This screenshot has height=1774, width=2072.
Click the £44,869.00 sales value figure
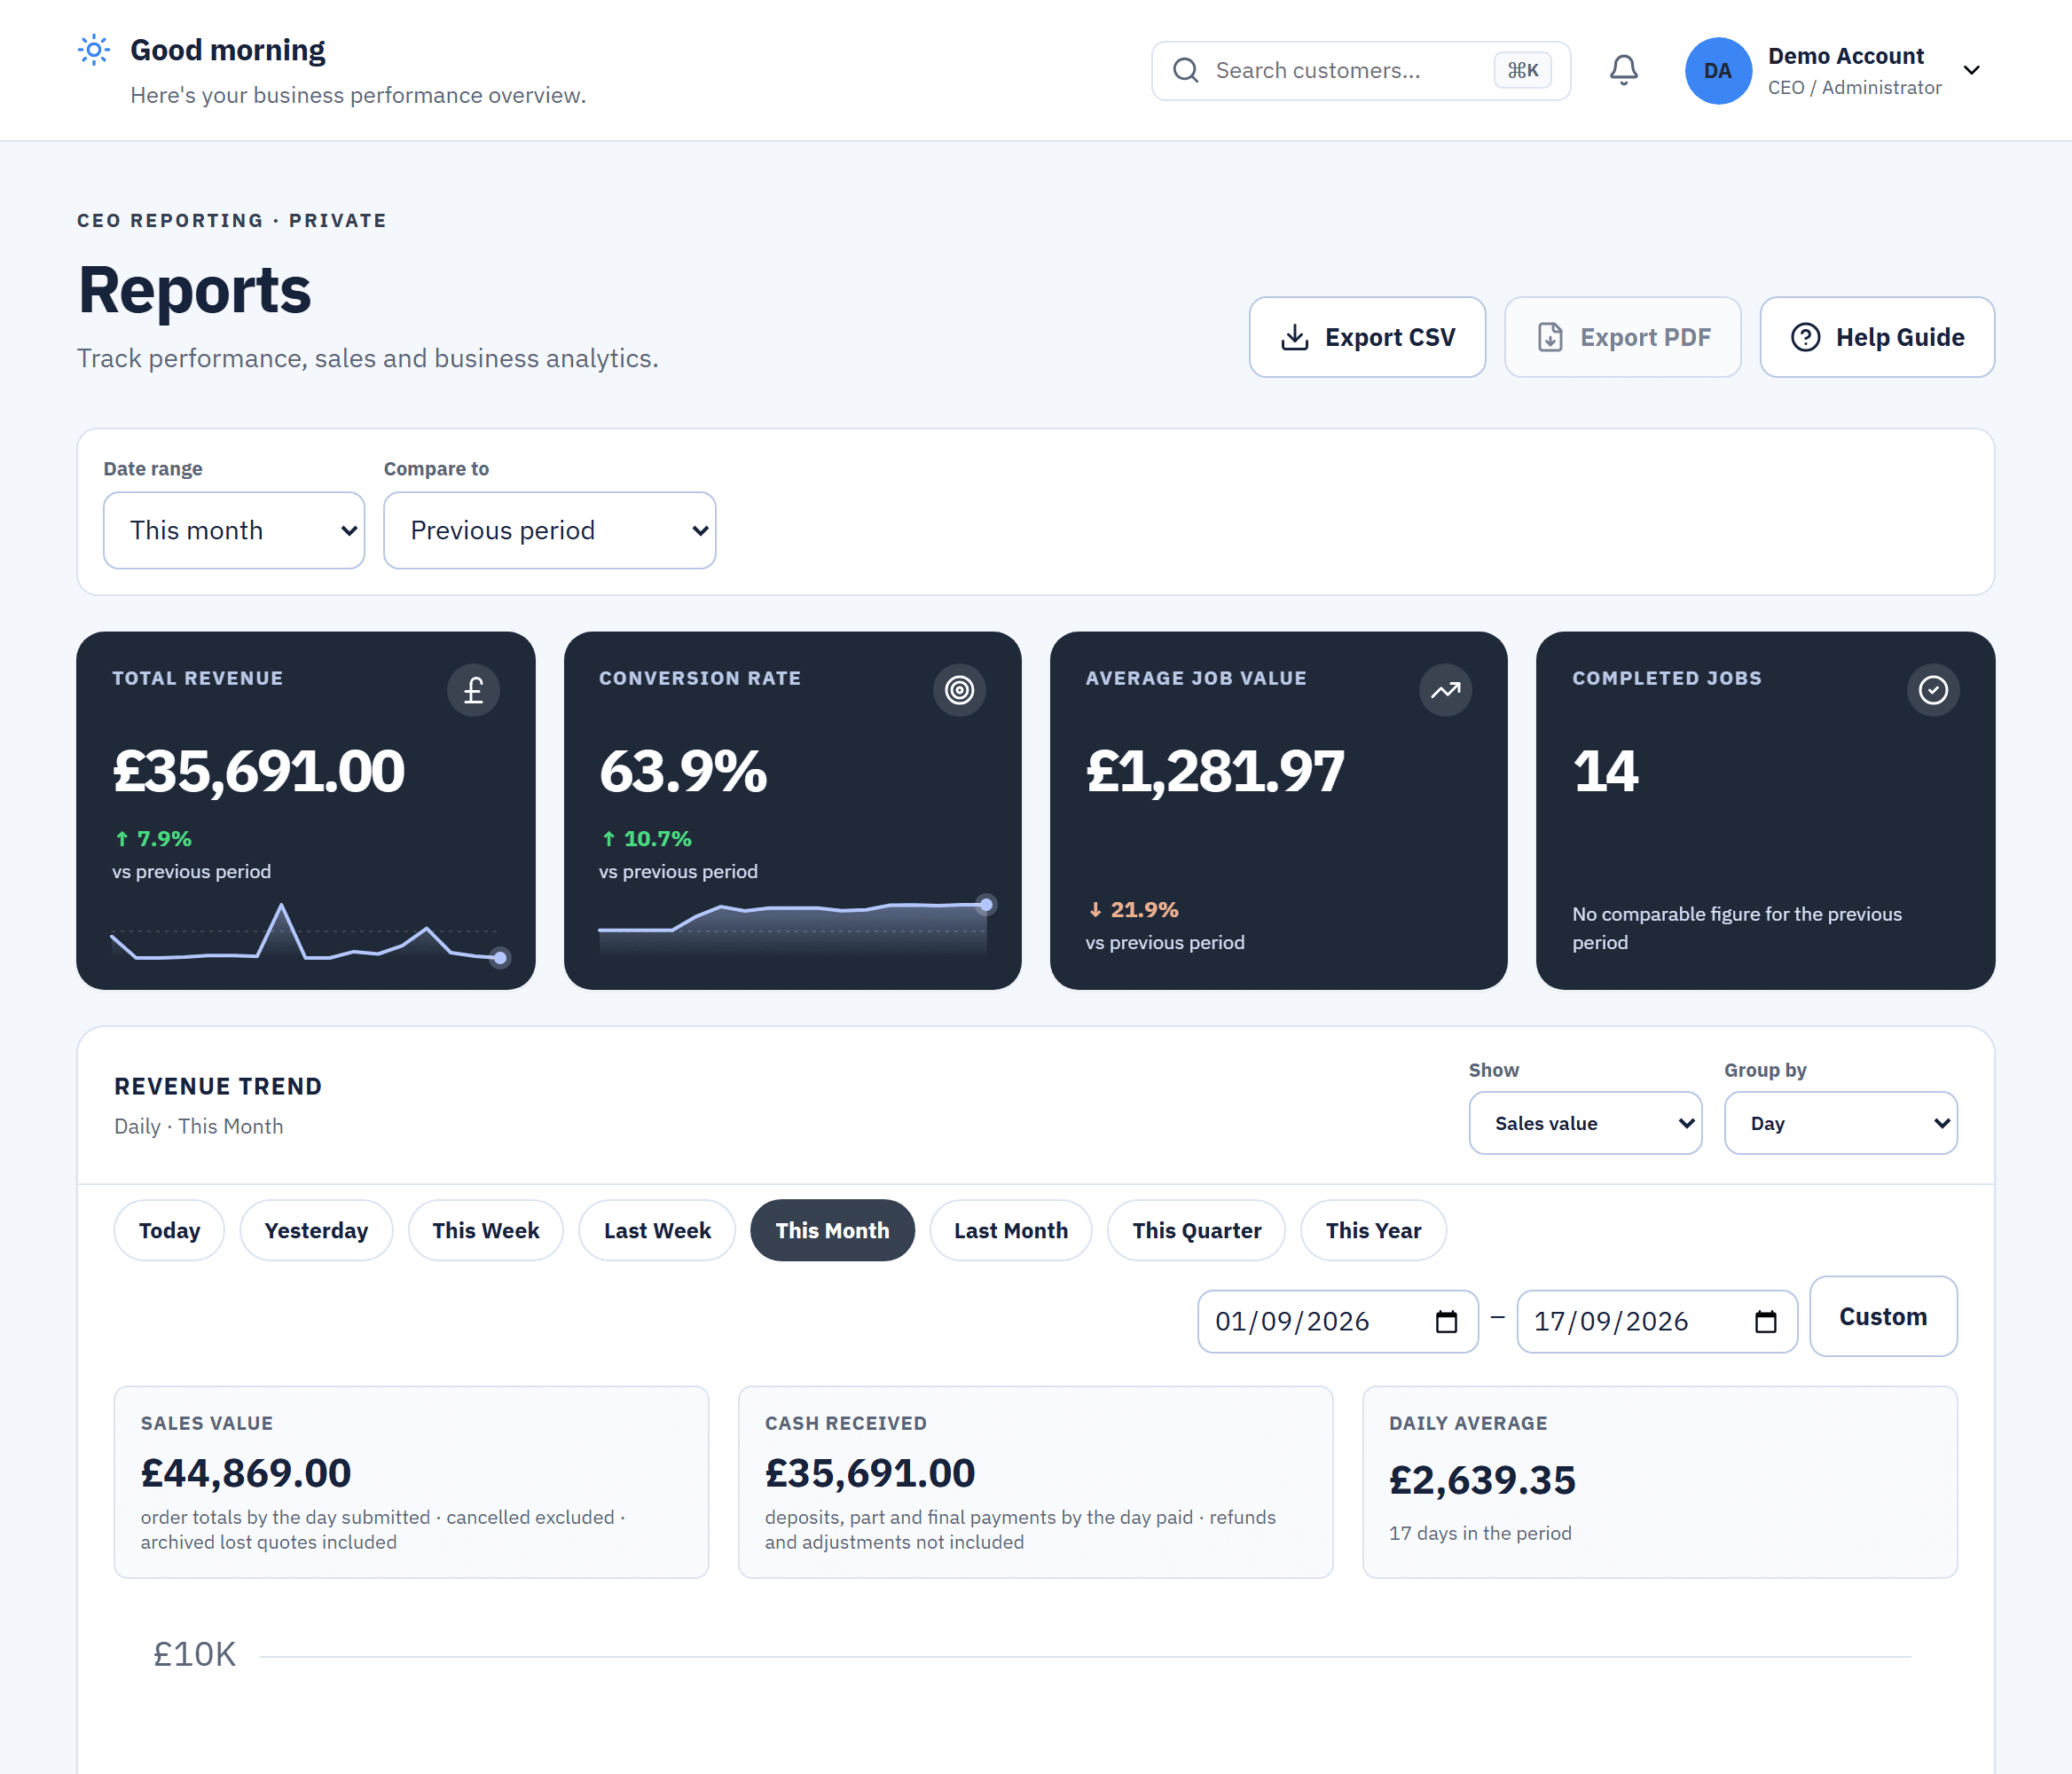pyautogui.click(x=246, y=1473)
